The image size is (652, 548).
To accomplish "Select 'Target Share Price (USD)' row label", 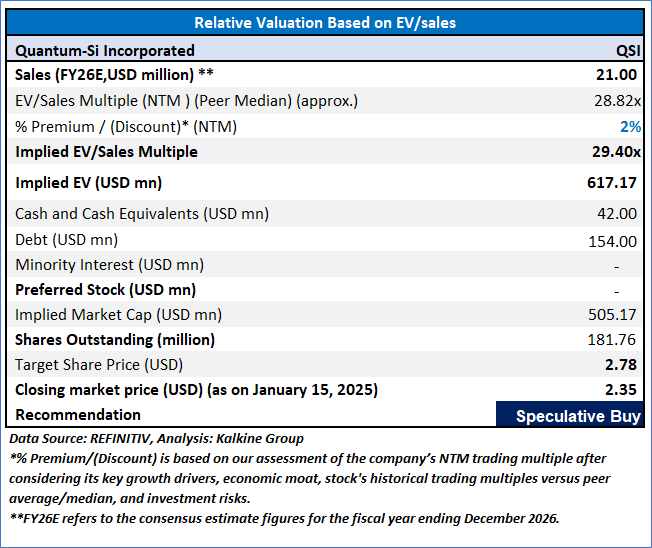I will pyautogui.click(x=99, y=365).
